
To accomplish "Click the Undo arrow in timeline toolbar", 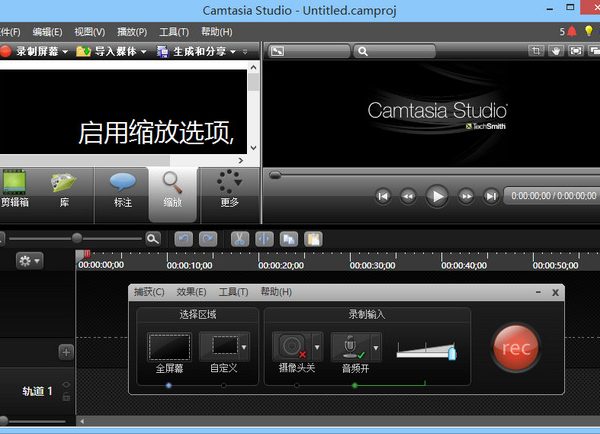I will [x=183, y=239].
